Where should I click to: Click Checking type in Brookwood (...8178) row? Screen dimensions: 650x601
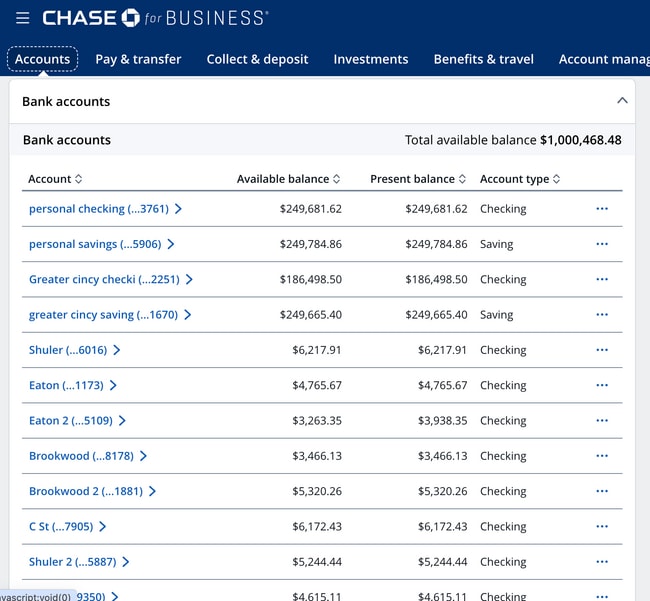pos(503,456)
